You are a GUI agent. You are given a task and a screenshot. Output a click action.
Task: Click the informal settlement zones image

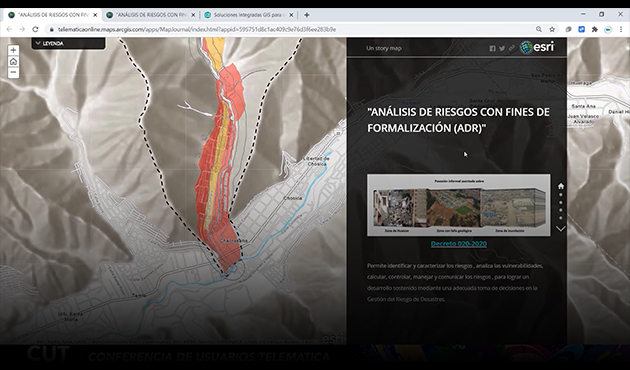pyautogui.click(x=458, y=205)
